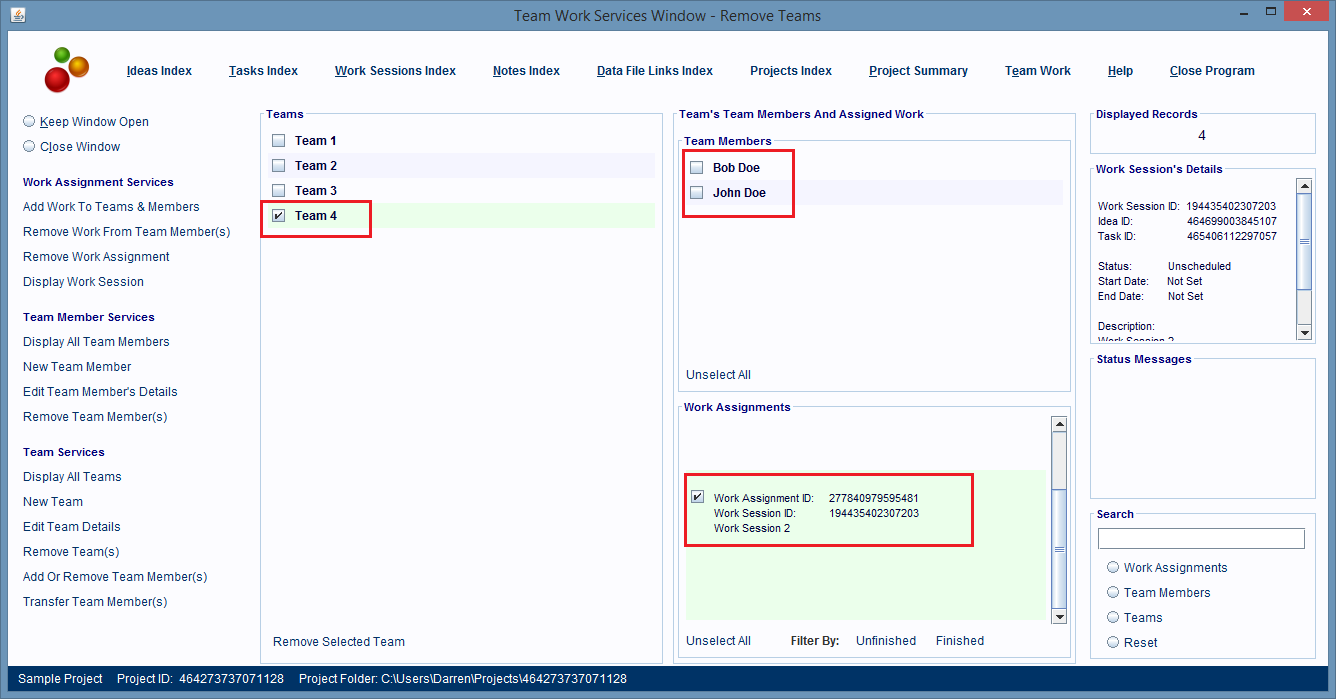Click Remove Work From Team Member(s)
The width and height of the screenshot is (1336, 699).
tap(127, 232)
